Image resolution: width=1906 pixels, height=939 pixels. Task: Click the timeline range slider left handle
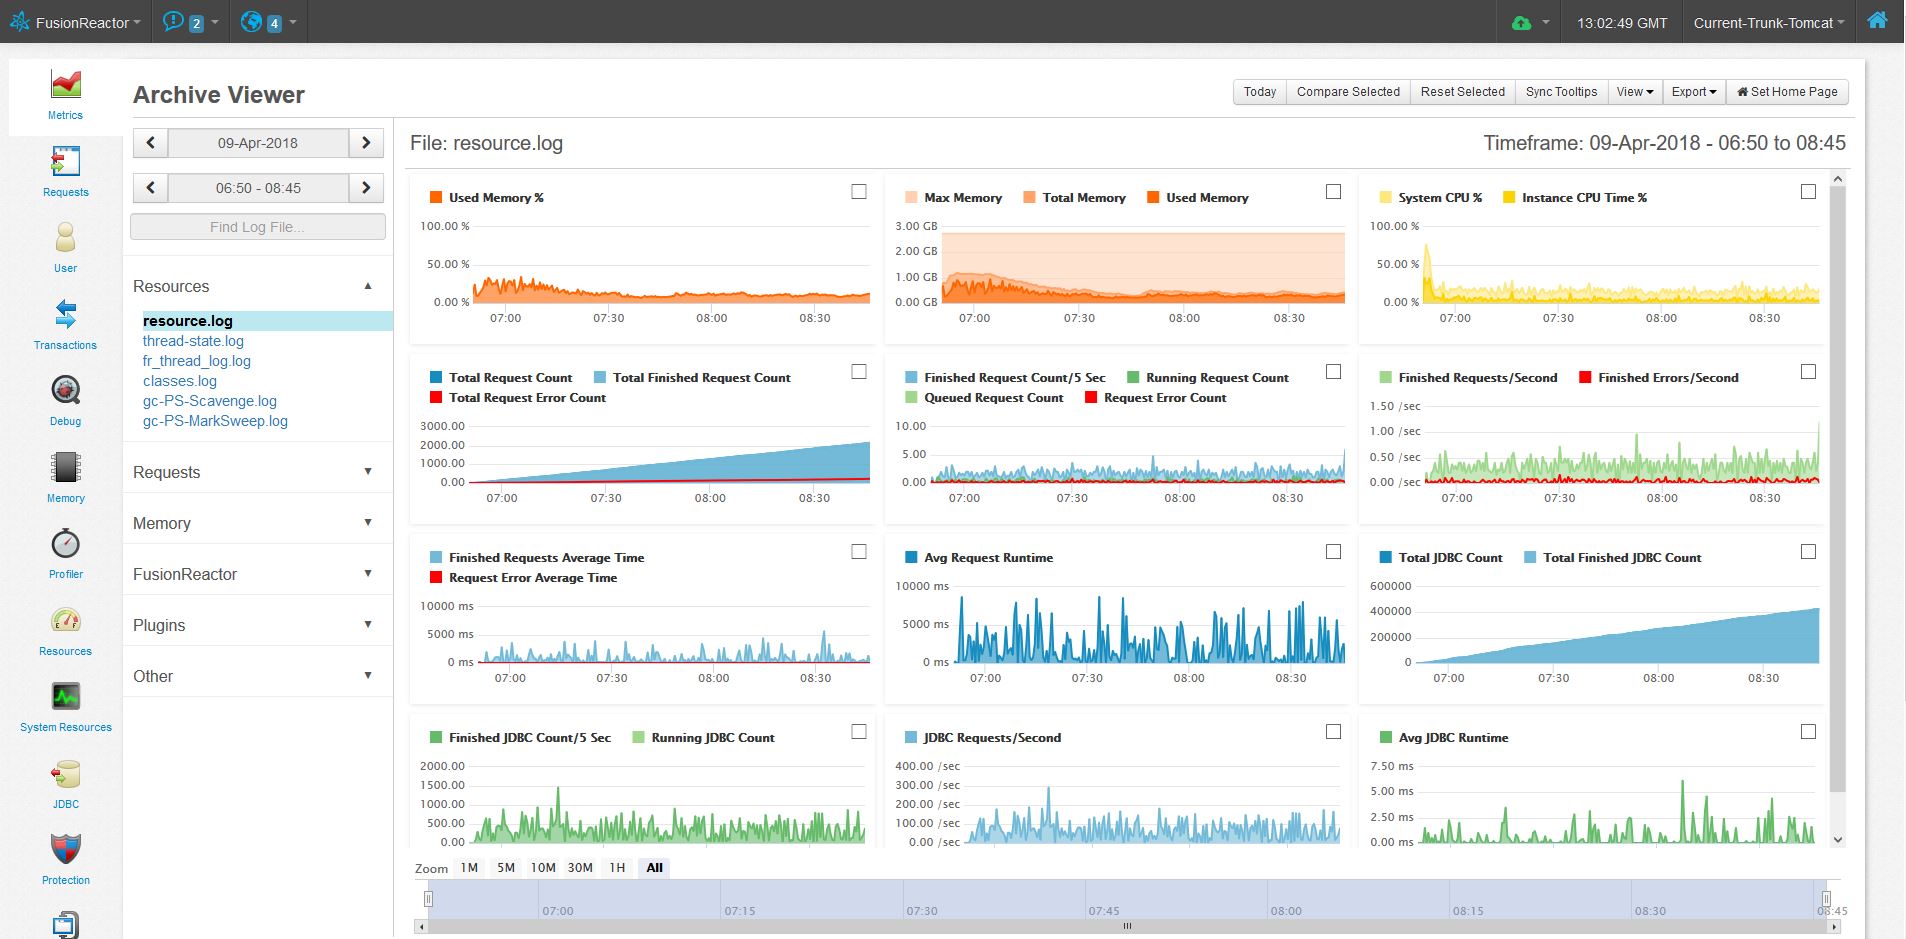[428, 899]
